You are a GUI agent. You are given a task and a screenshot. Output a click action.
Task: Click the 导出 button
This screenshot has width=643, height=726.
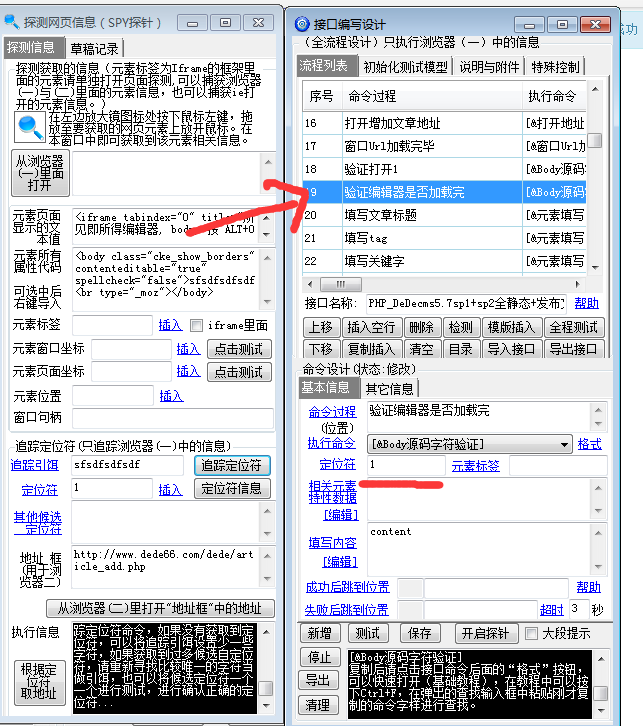pos(319,680)
